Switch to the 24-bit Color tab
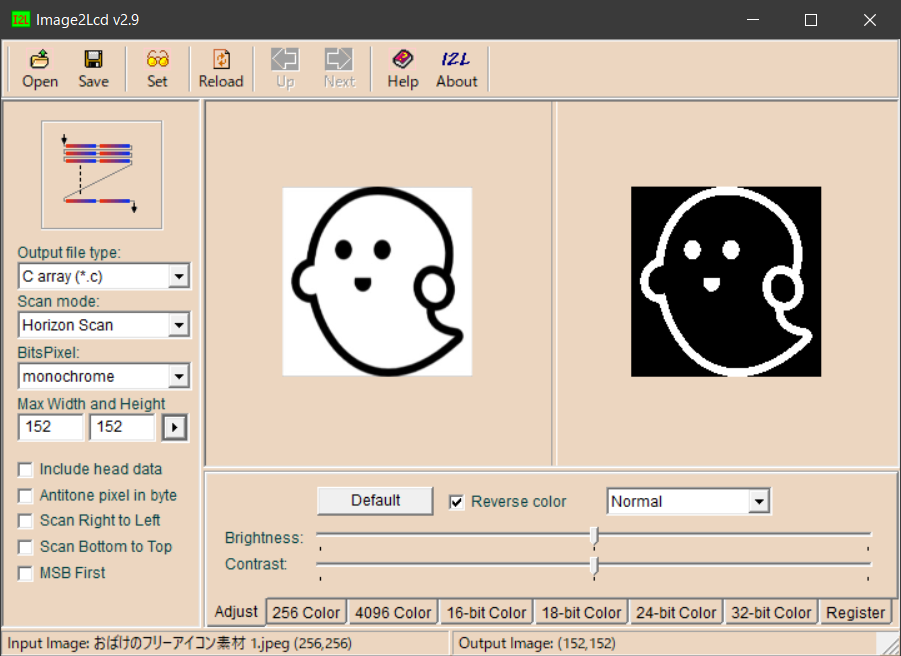 (x=676, y=613)
